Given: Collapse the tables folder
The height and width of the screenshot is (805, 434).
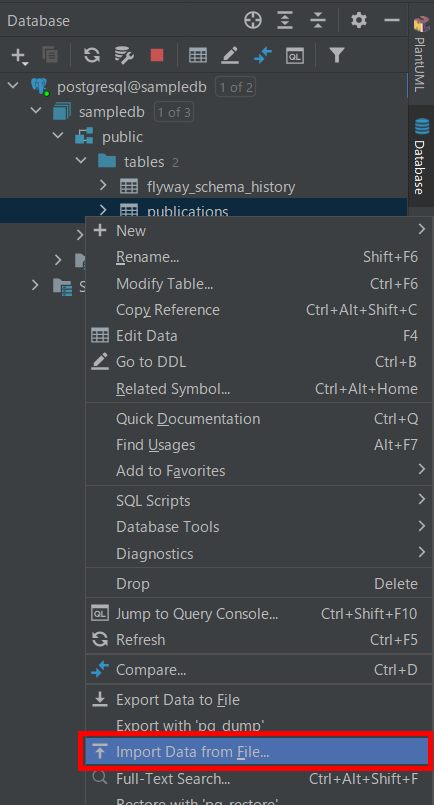Looking at the screenshot, I should (x=81, y=161).
